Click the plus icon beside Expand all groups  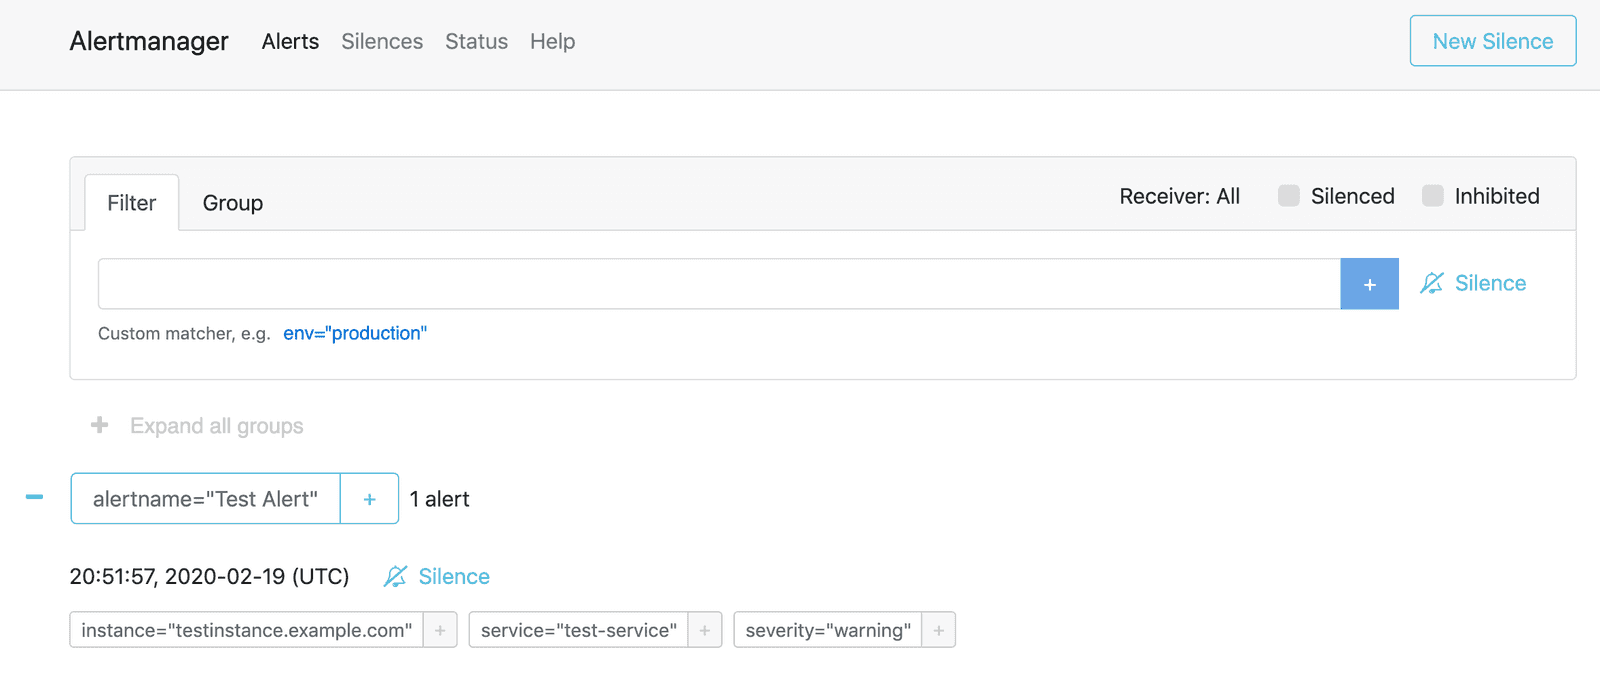coord(100,426)
